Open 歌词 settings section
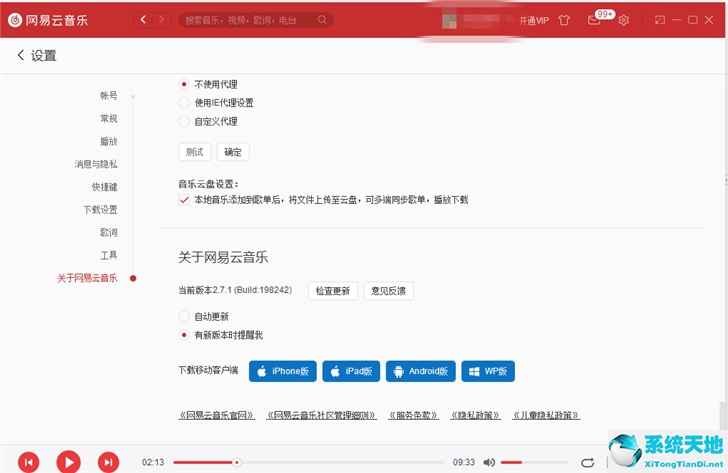Image resolution: width=728 pixels, height=473 pixels. pos(109,232)
